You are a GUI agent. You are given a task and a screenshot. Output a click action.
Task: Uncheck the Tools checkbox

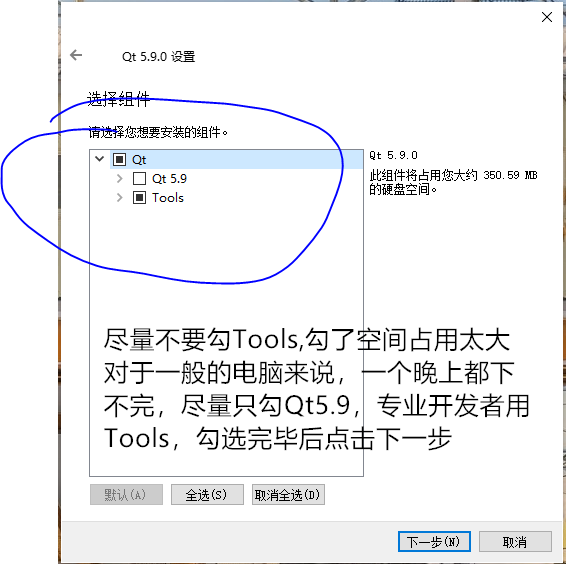[139, 198]
